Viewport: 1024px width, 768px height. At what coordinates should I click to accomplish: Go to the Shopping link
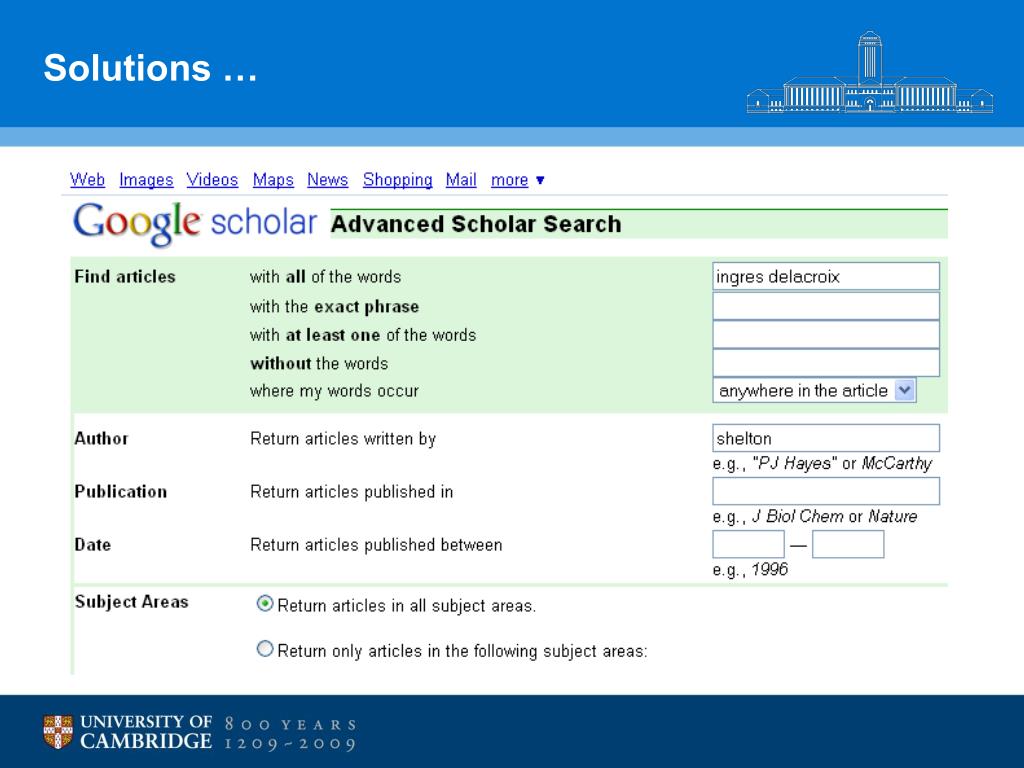398,180
